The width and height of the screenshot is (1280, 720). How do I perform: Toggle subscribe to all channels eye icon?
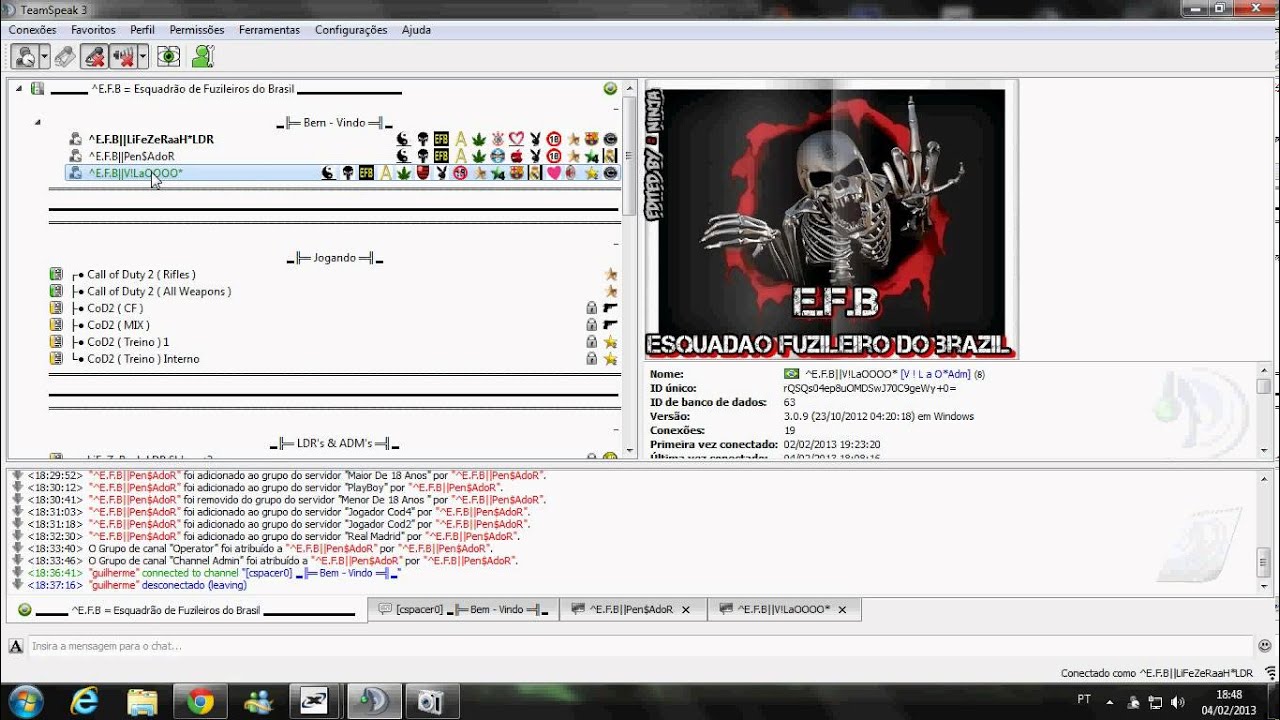(168, 56)
